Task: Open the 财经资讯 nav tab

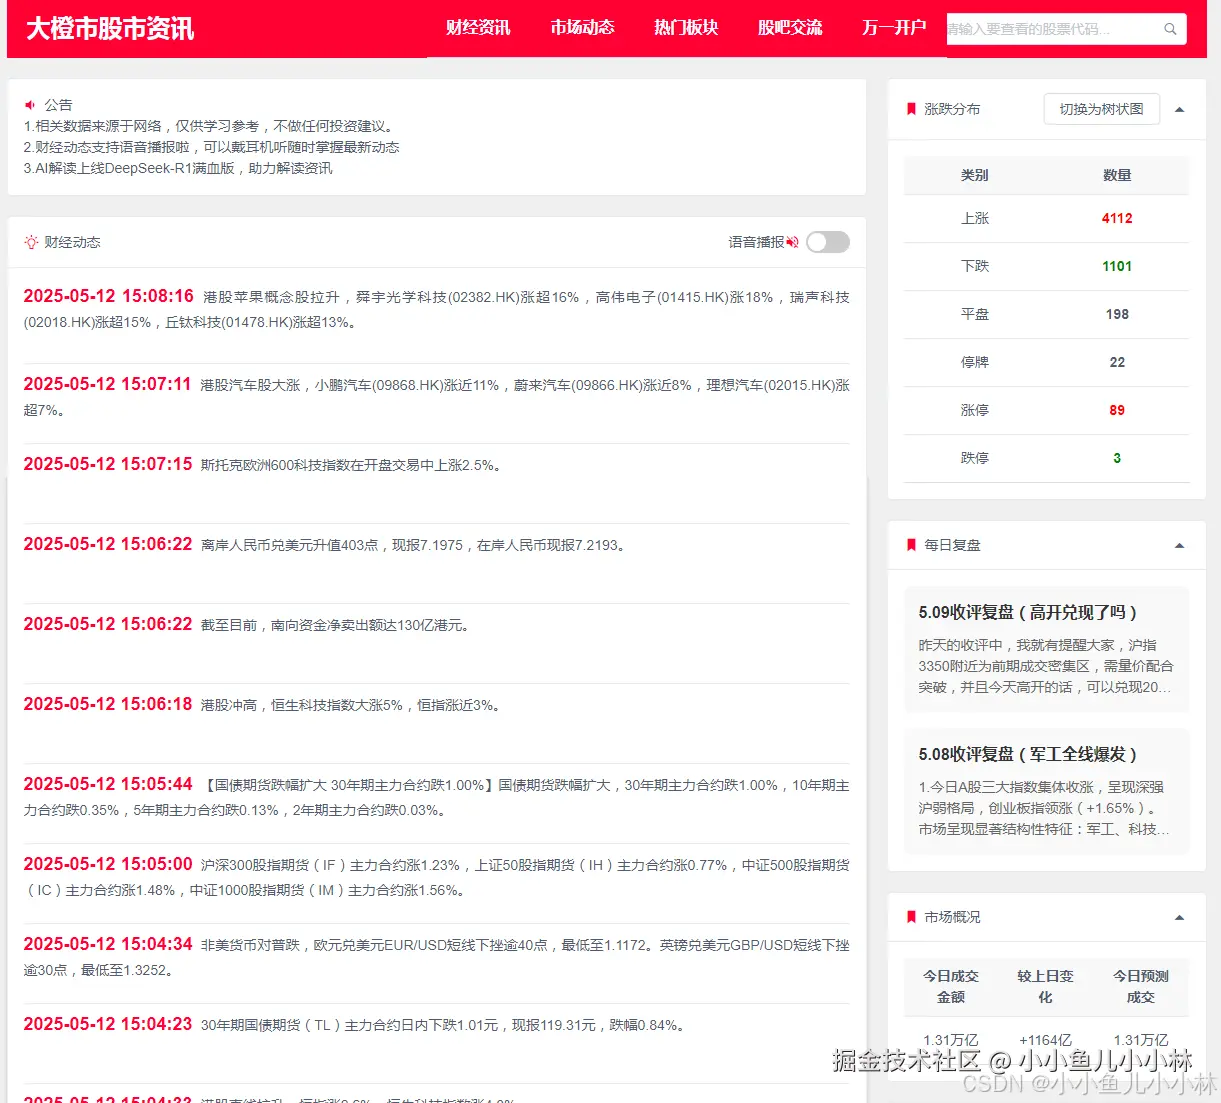Action: tap(478, 28)
